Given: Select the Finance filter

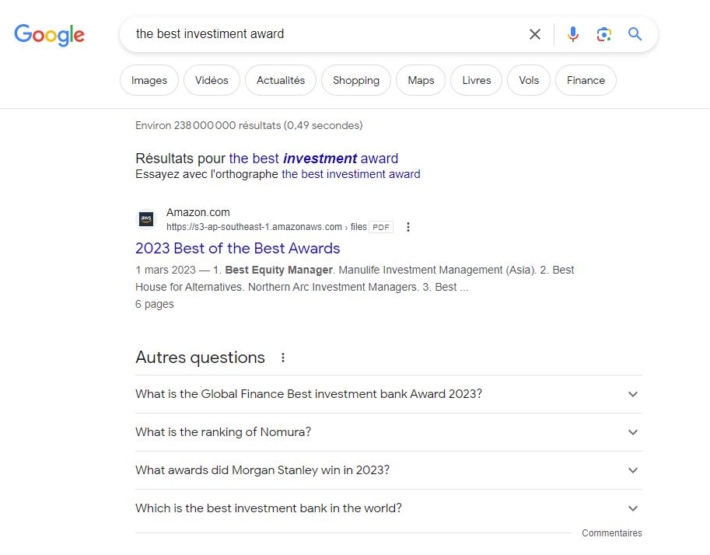Looking at the screenshot, I should point(586,80).
